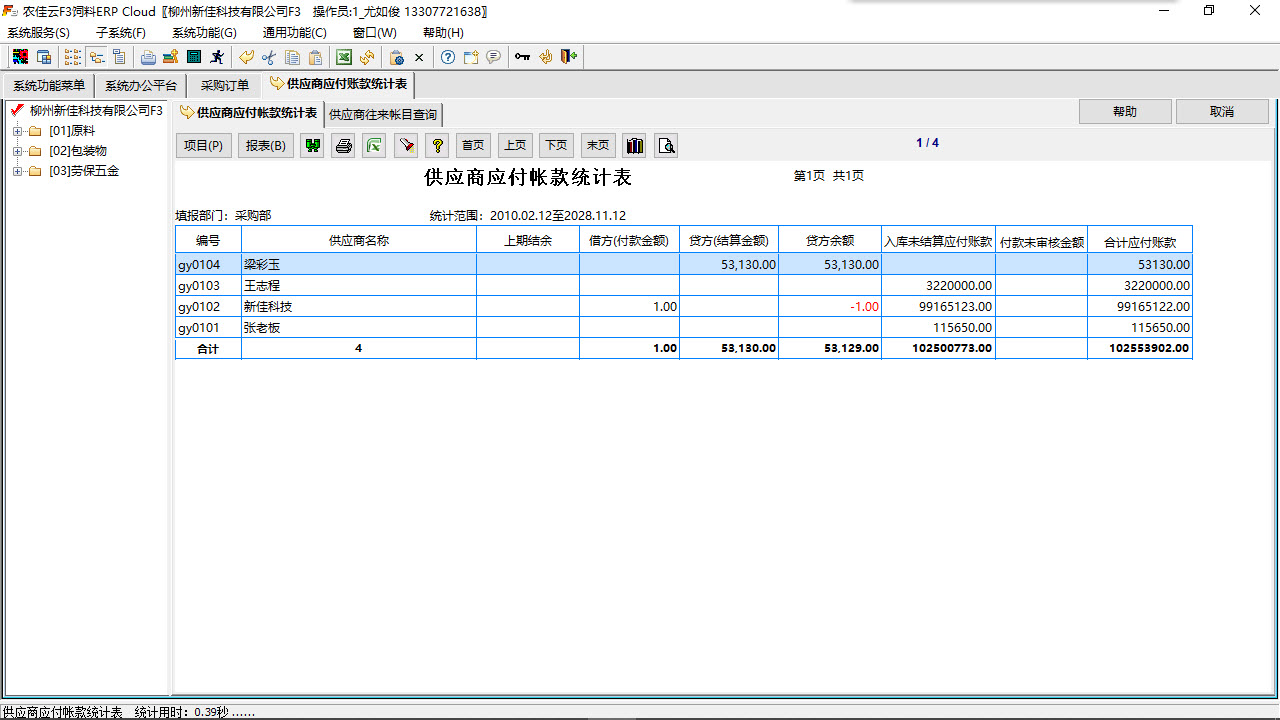Select the key password icon

521,57
